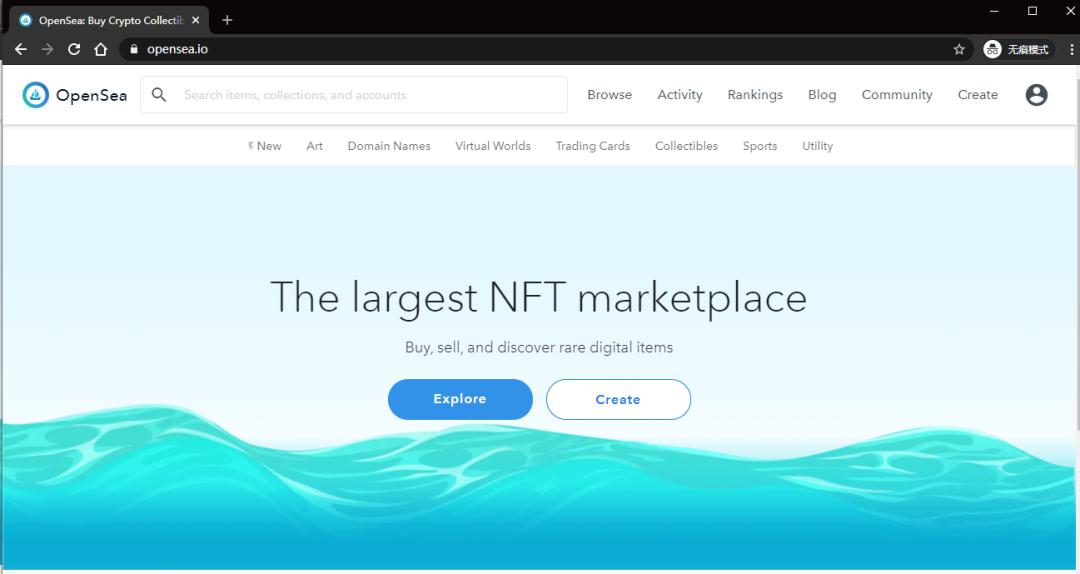Select the OpenSea: Buy Crypto tab
Screen dimensions: 1080x574
109,20
